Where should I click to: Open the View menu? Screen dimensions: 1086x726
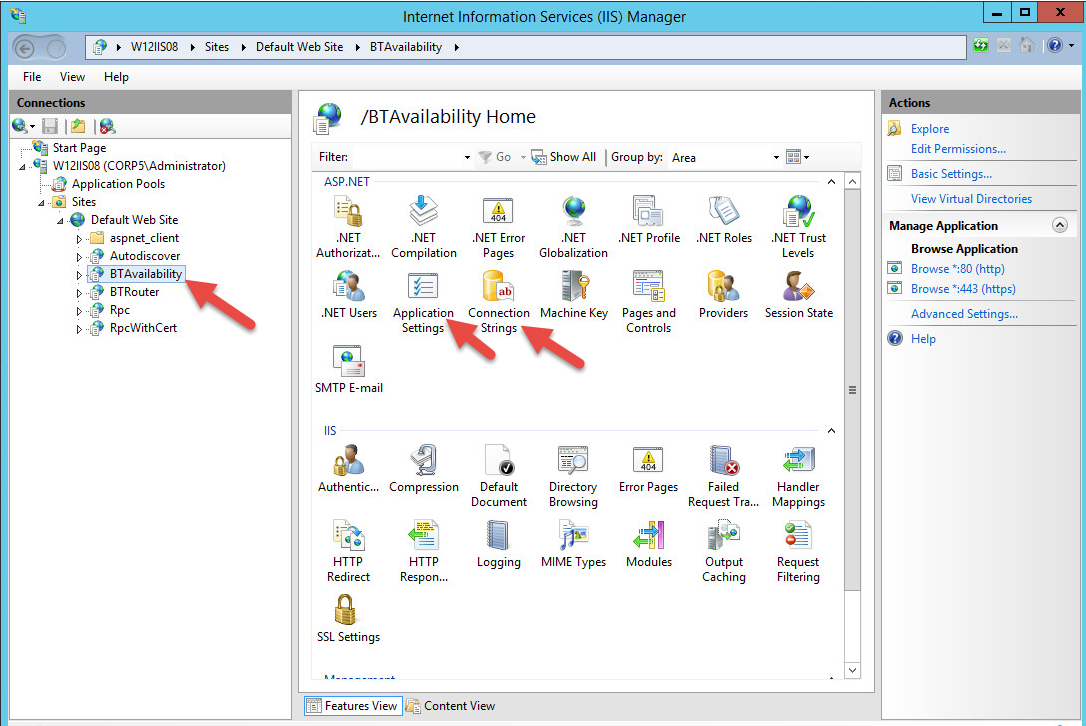72,77
